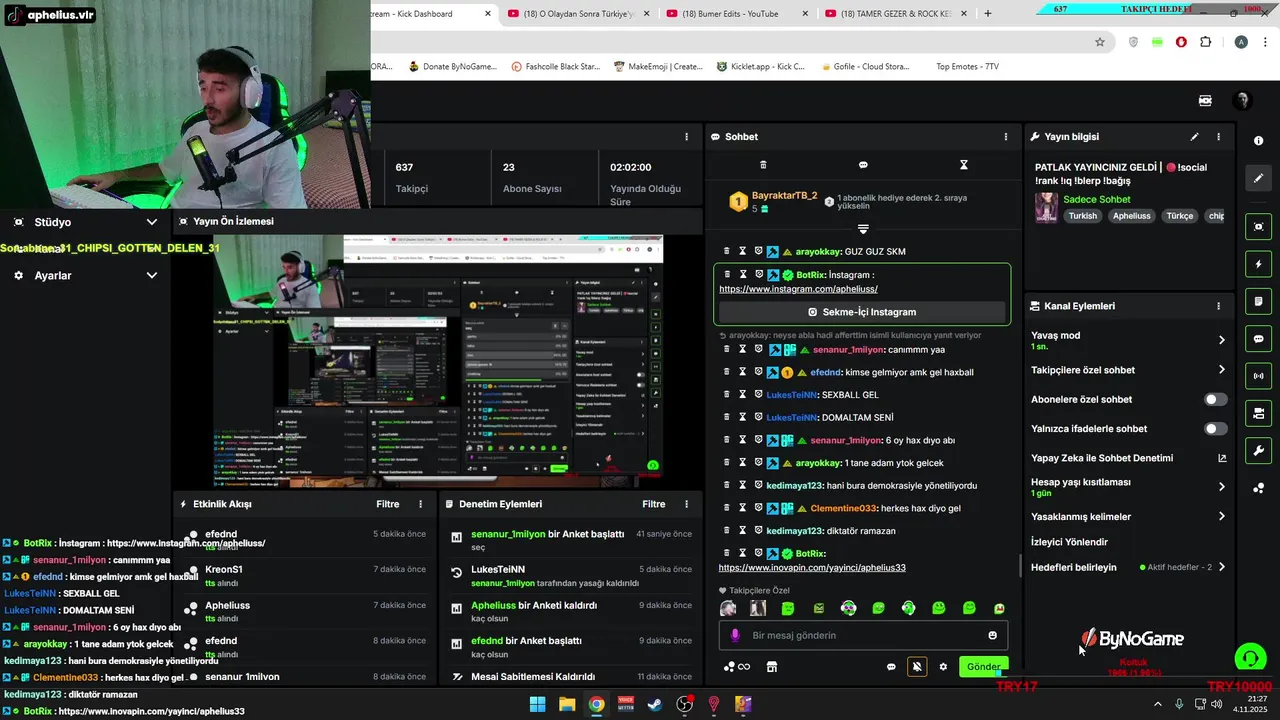Open the shop icon below the chat input

772,667
